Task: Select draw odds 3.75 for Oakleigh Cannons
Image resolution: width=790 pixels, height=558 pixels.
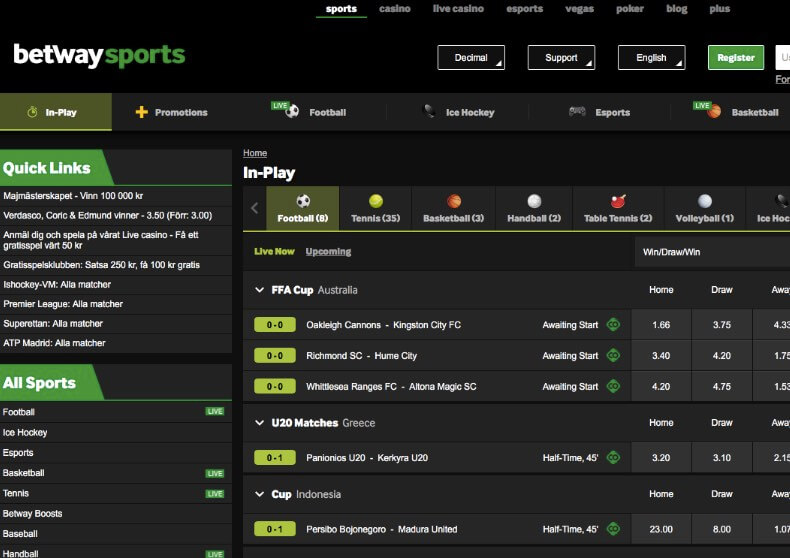Action: [x=722, y=325]
